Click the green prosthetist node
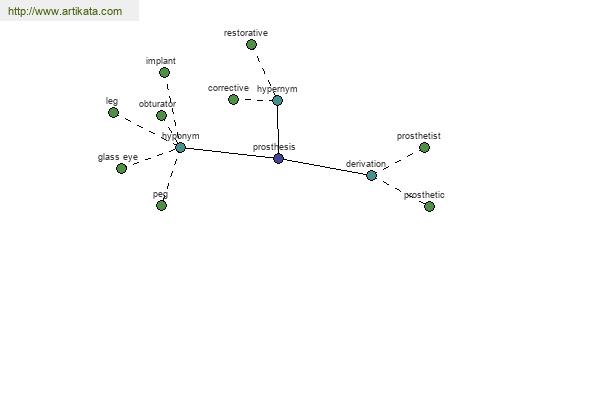 (424, 147)
